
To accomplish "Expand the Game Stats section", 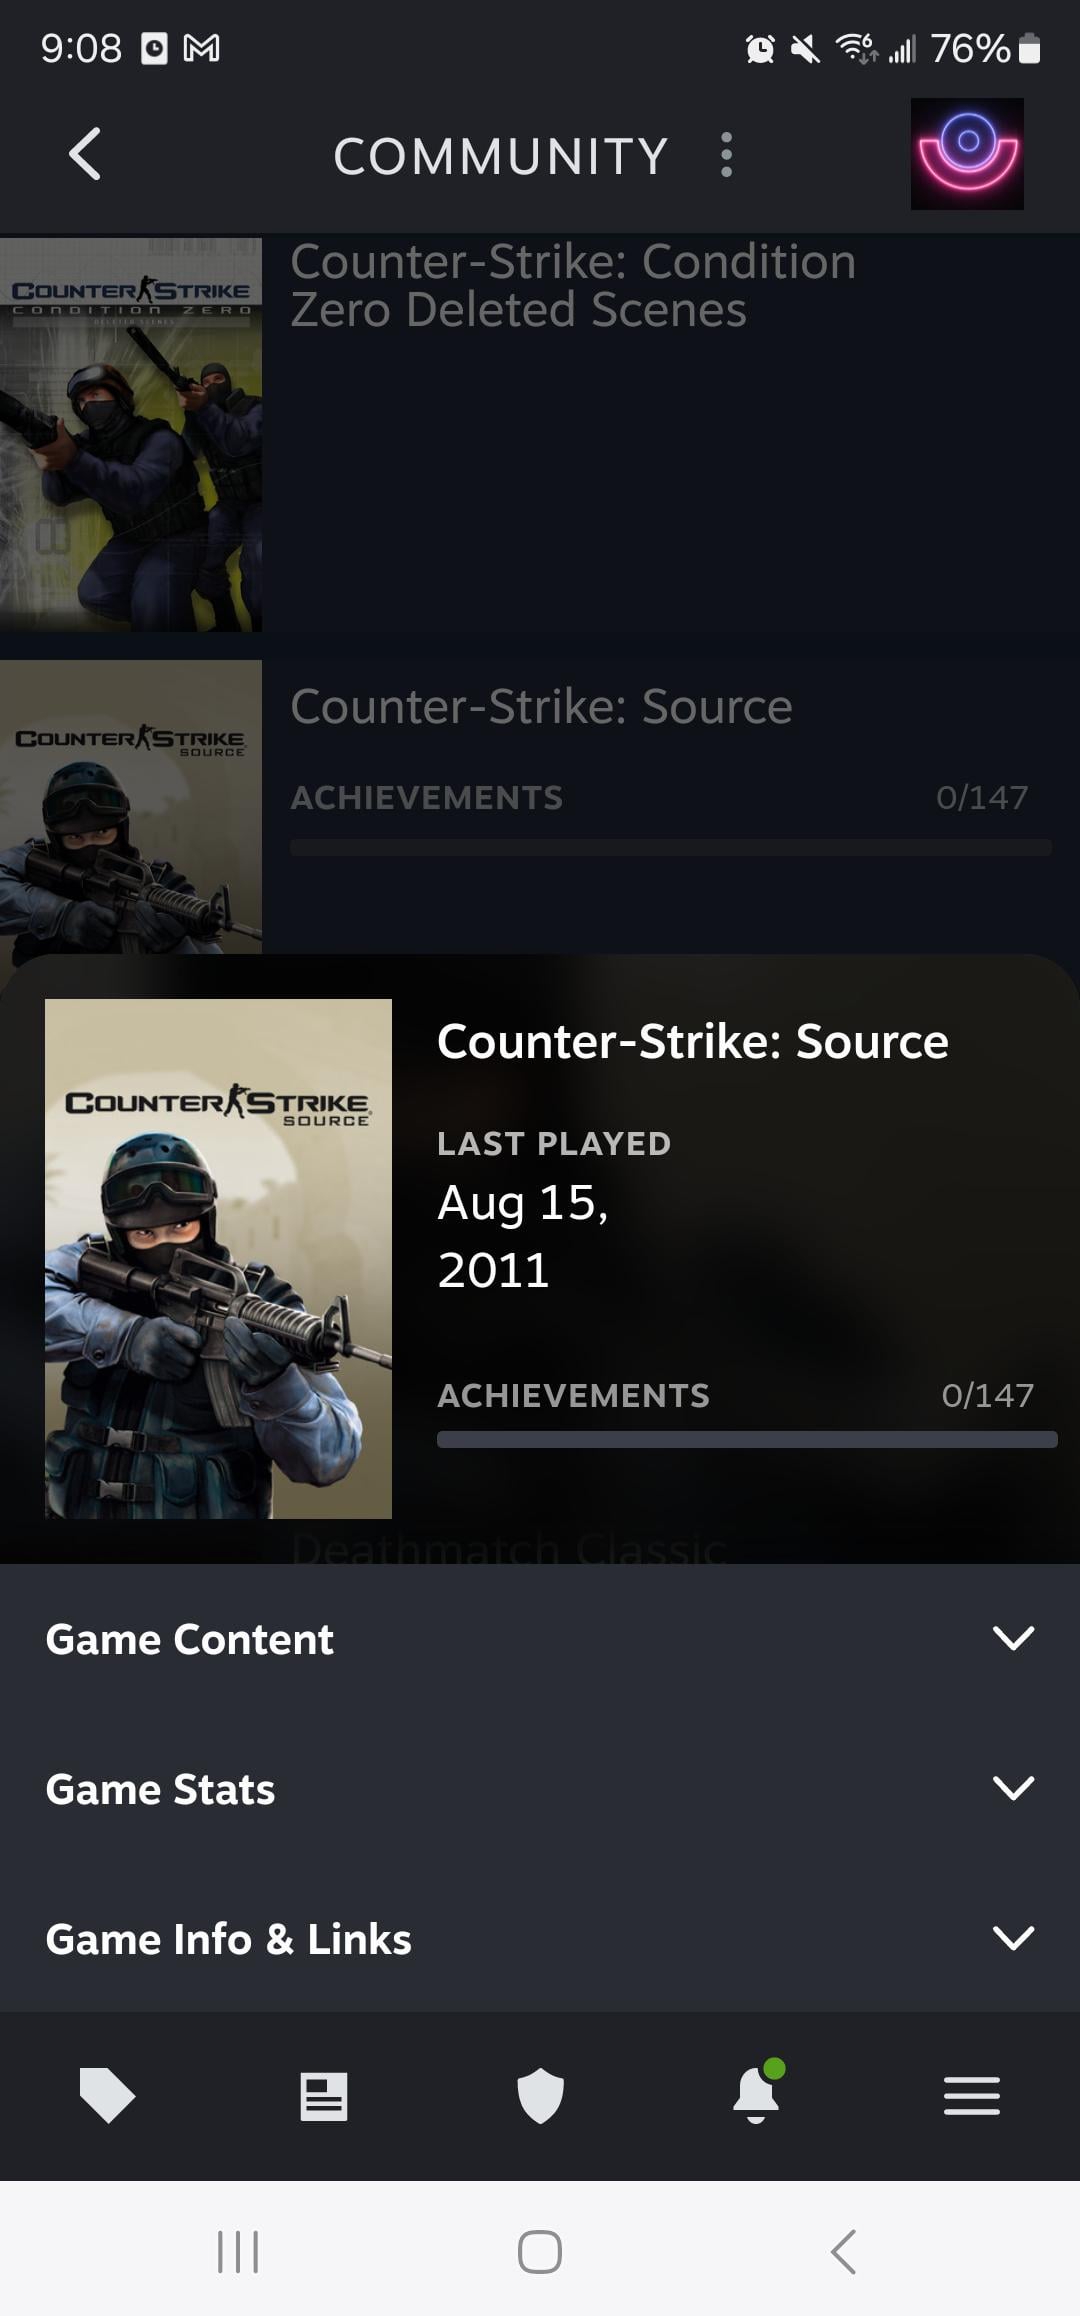I will [x=540, y=1789].
